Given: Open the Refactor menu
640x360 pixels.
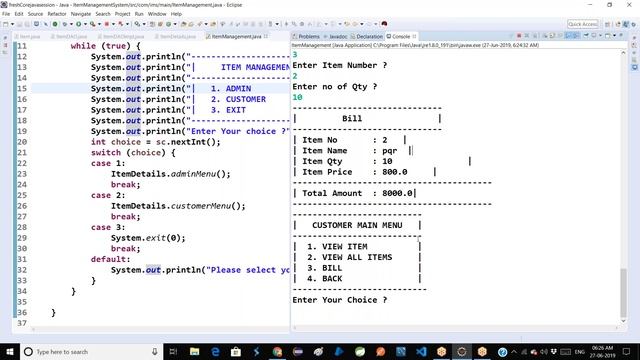Looking at the screenshot, I should 57,14.
